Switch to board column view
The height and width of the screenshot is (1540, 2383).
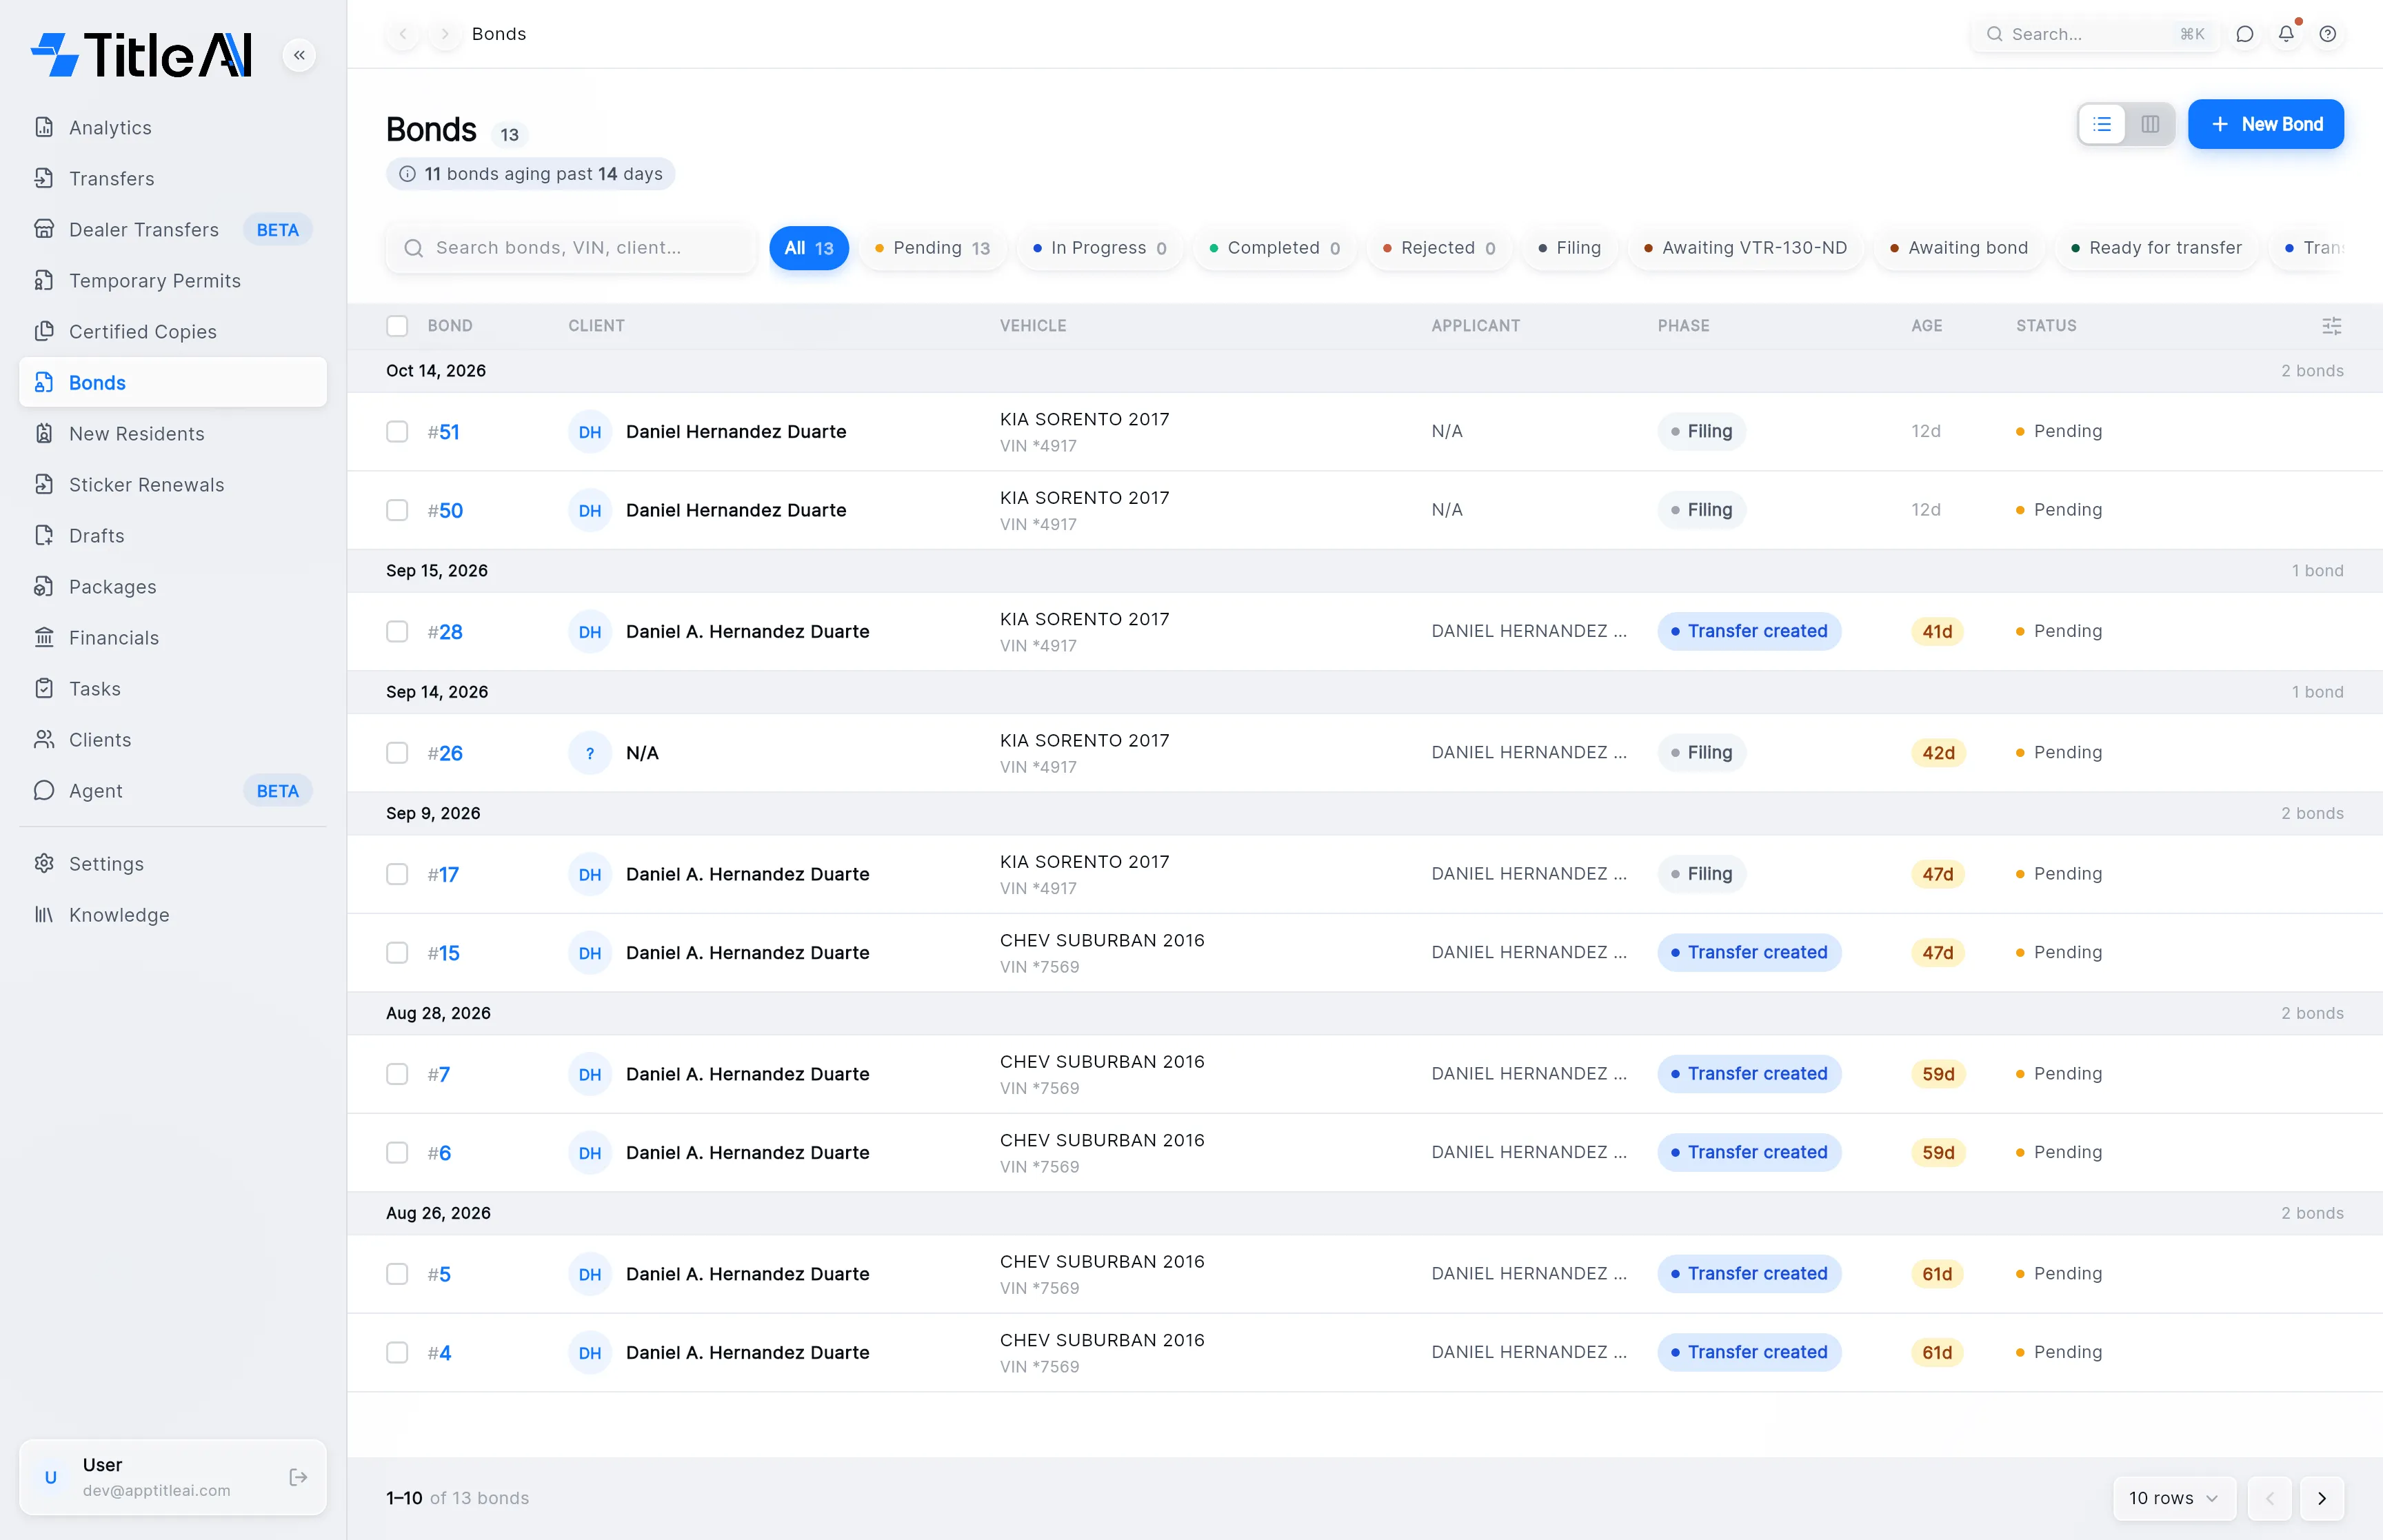coord(2150,124)
